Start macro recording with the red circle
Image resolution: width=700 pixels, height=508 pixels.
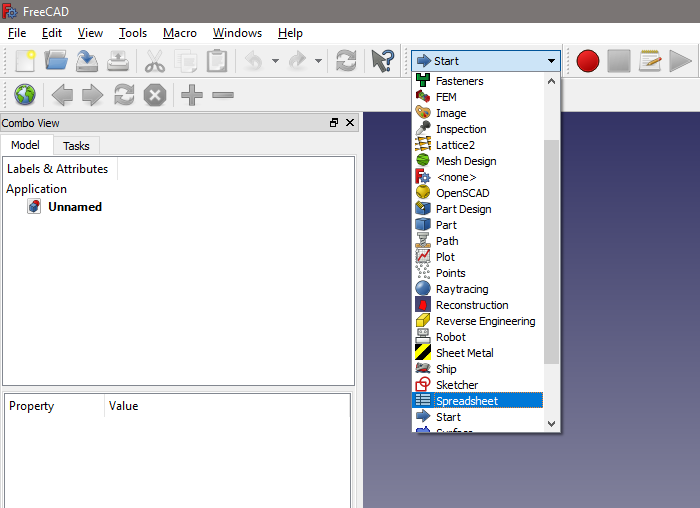[588, 61]
